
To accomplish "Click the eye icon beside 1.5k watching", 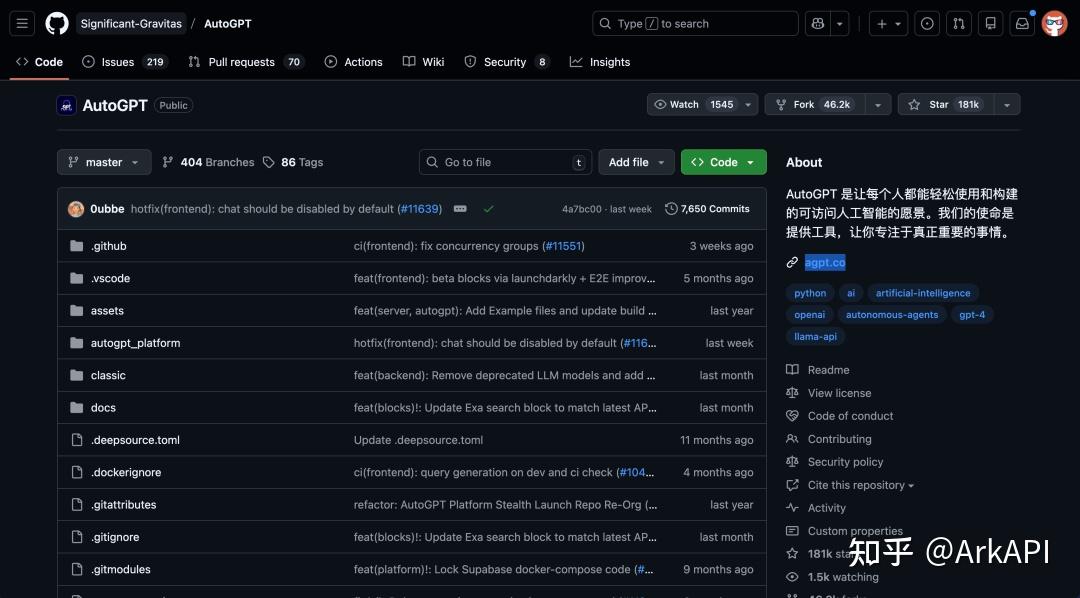I will [792, 577].
